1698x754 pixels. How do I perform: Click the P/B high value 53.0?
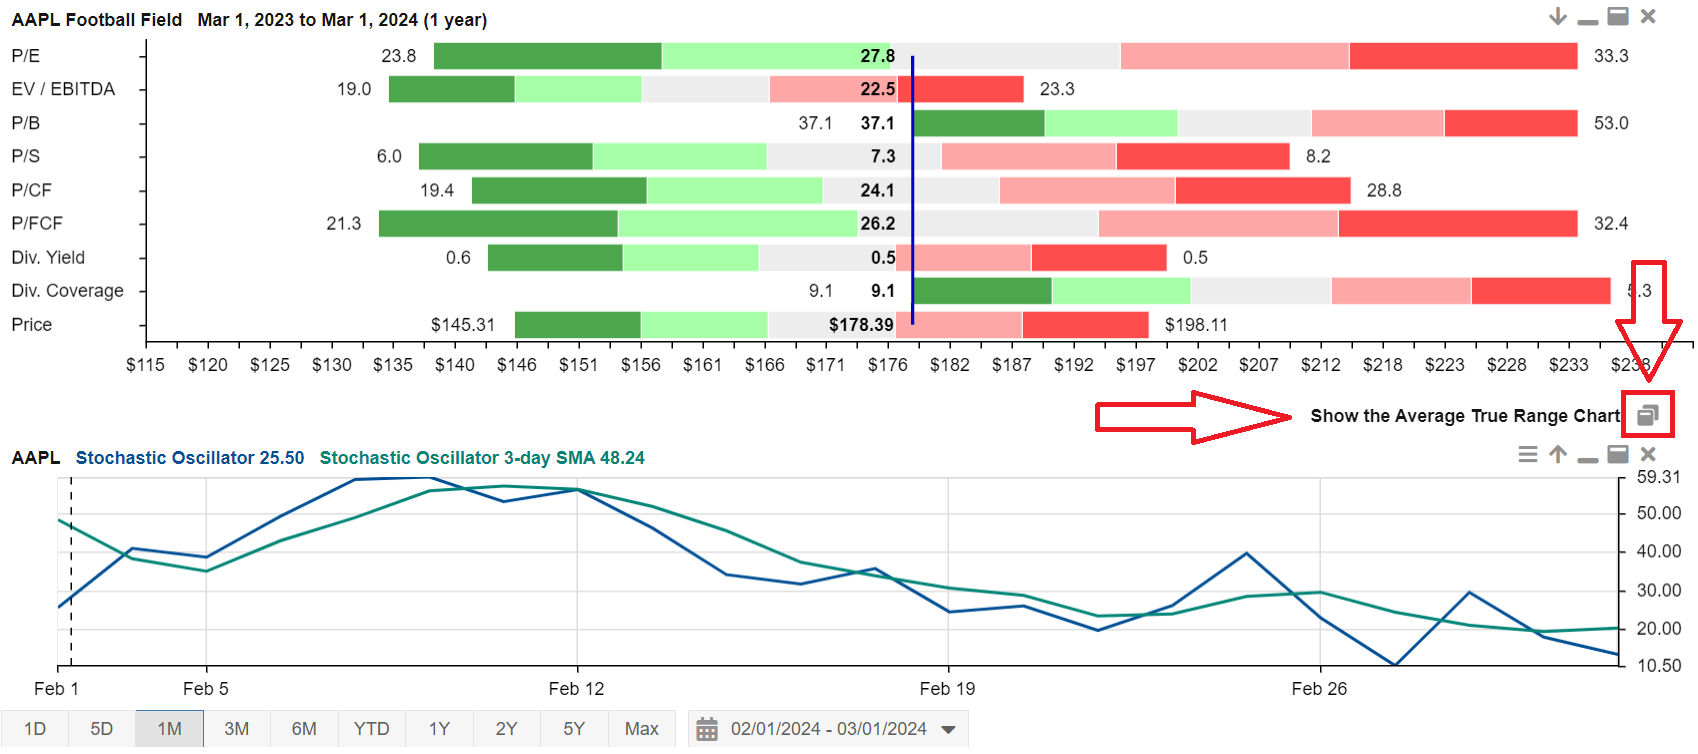(x=1611, y=123)
